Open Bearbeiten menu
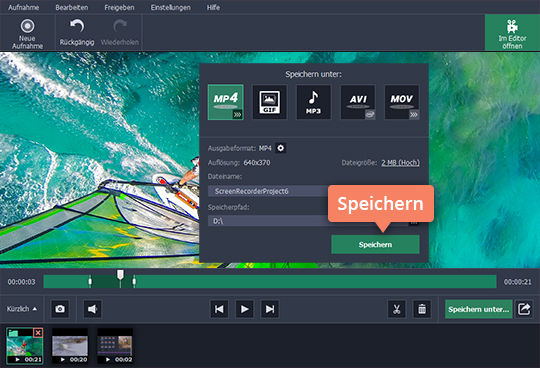Viewport: 540px width, 368px height. pos(72,7)
